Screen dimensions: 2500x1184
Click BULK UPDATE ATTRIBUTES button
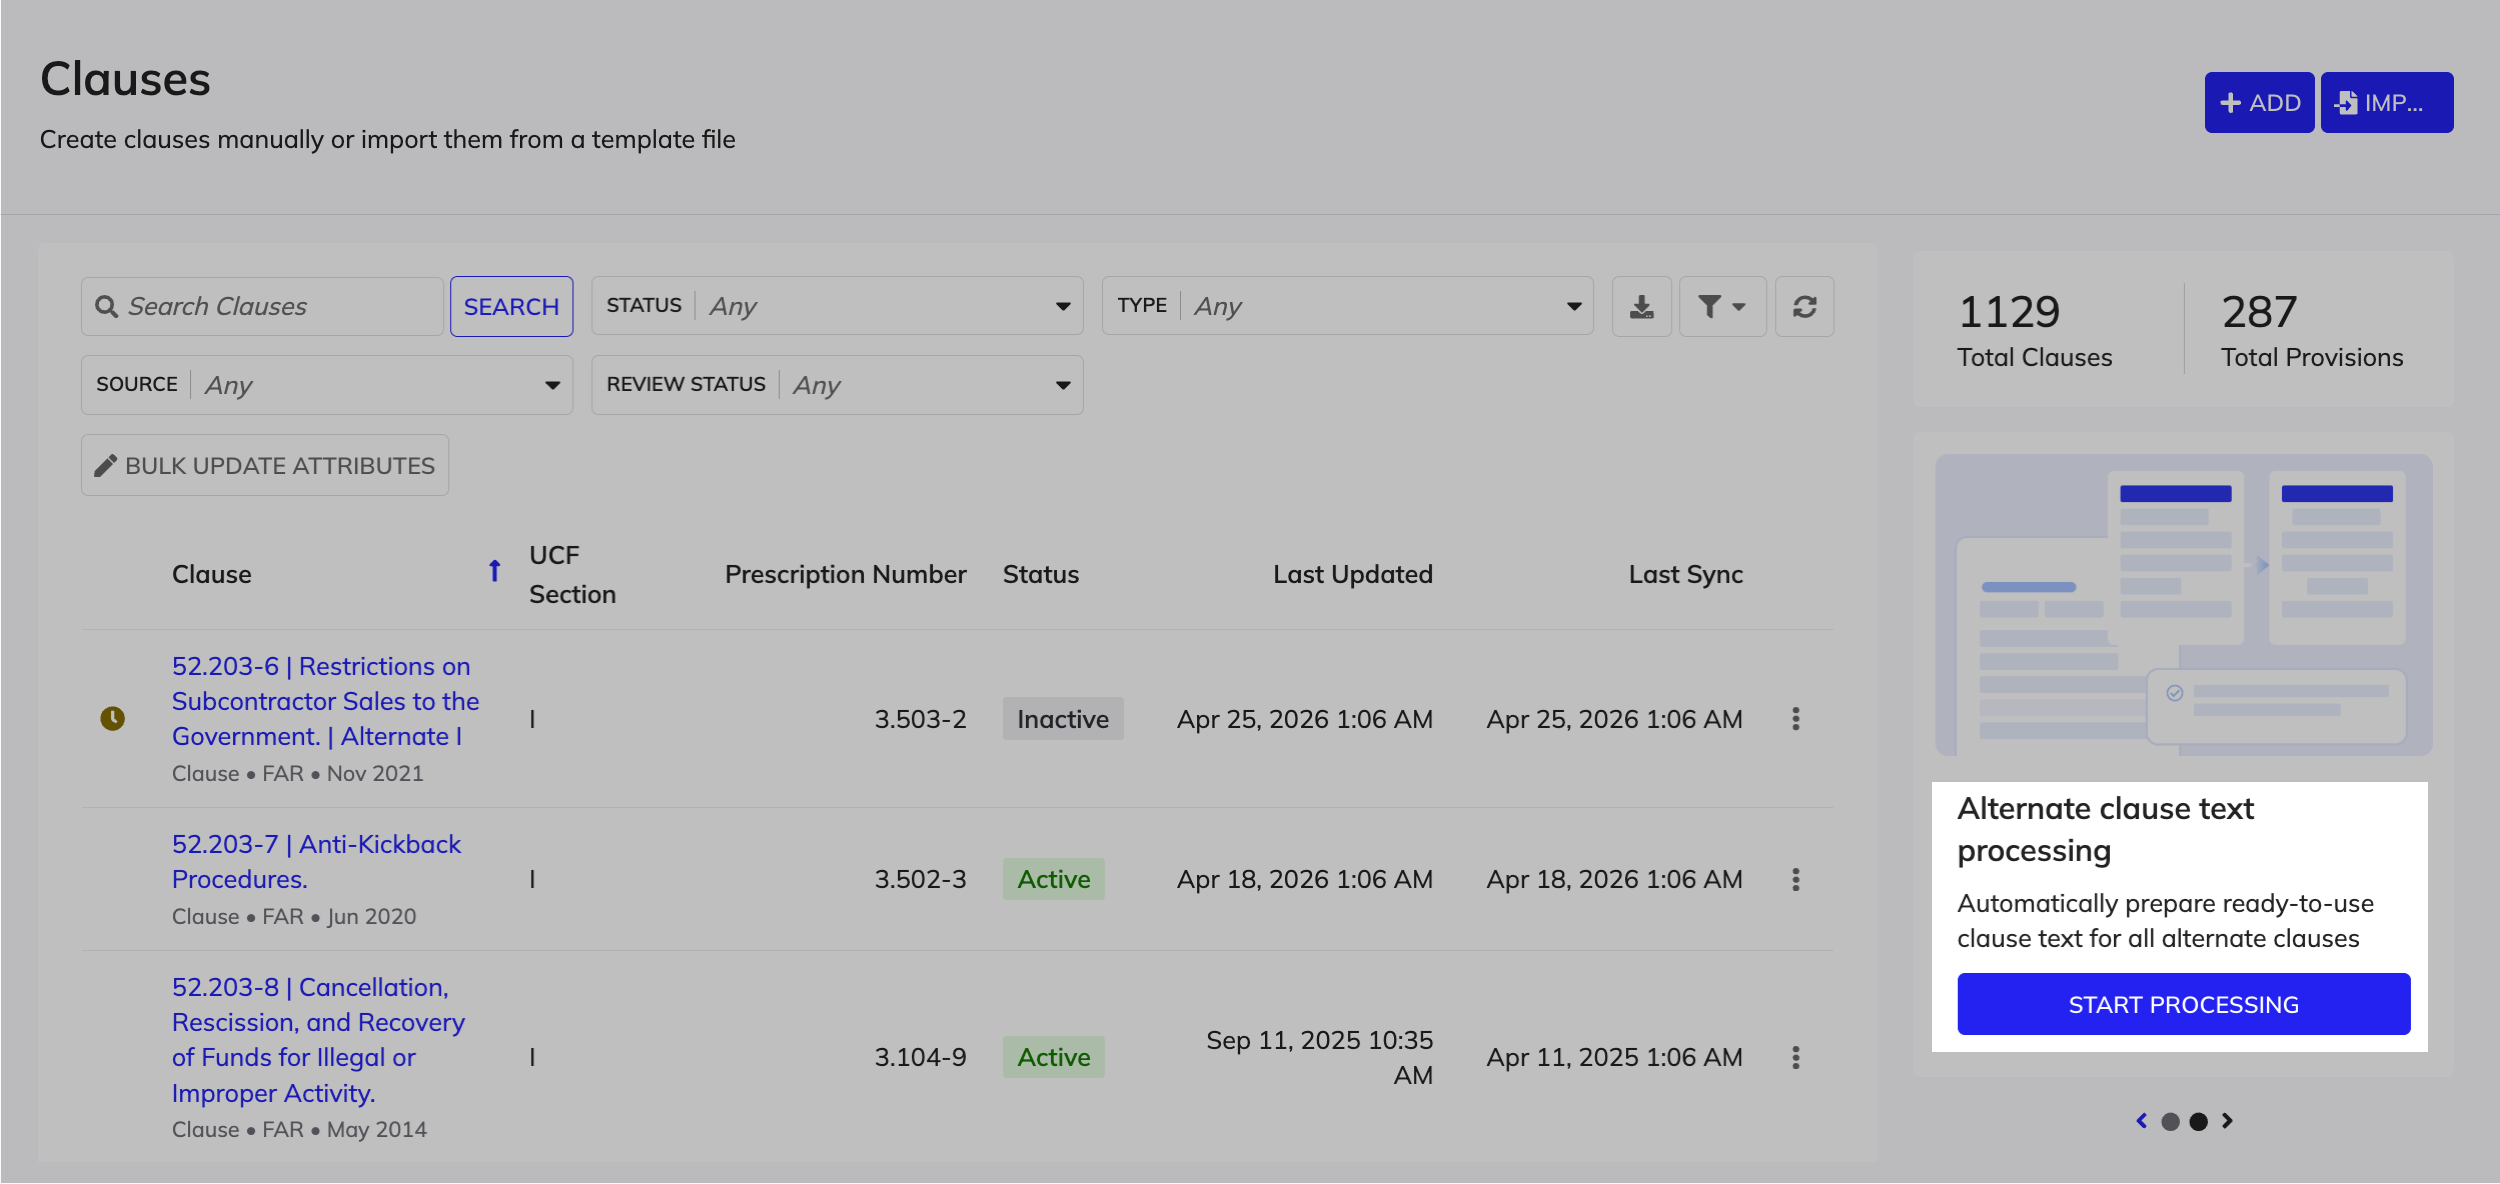[x=265, y=465]
